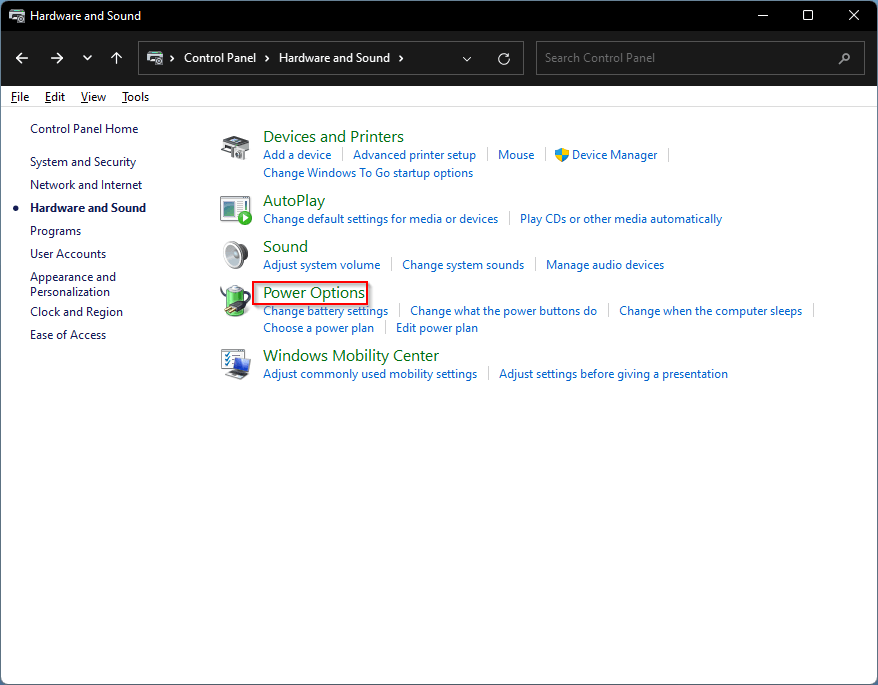The height and width of the screenshot is (685, 878).
Task: Go up one level with Up arrow
Action: click(x=117, y=58)
